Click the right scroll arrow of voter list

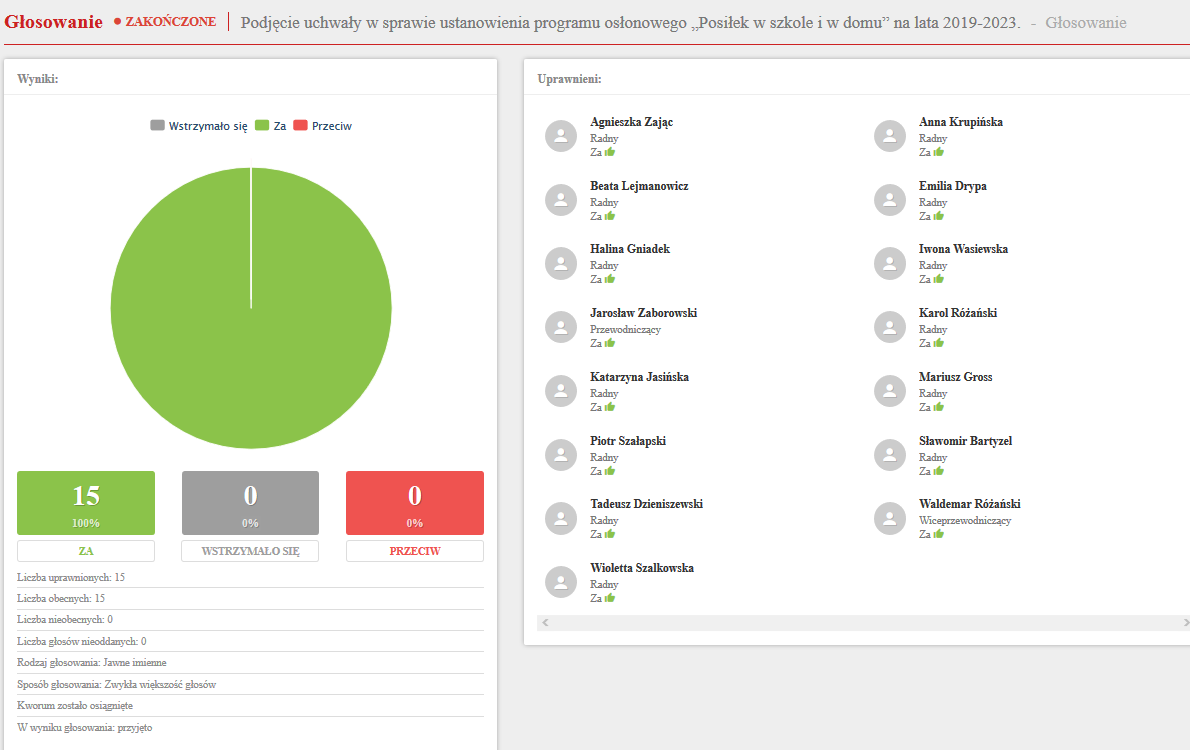(1186, 622)
